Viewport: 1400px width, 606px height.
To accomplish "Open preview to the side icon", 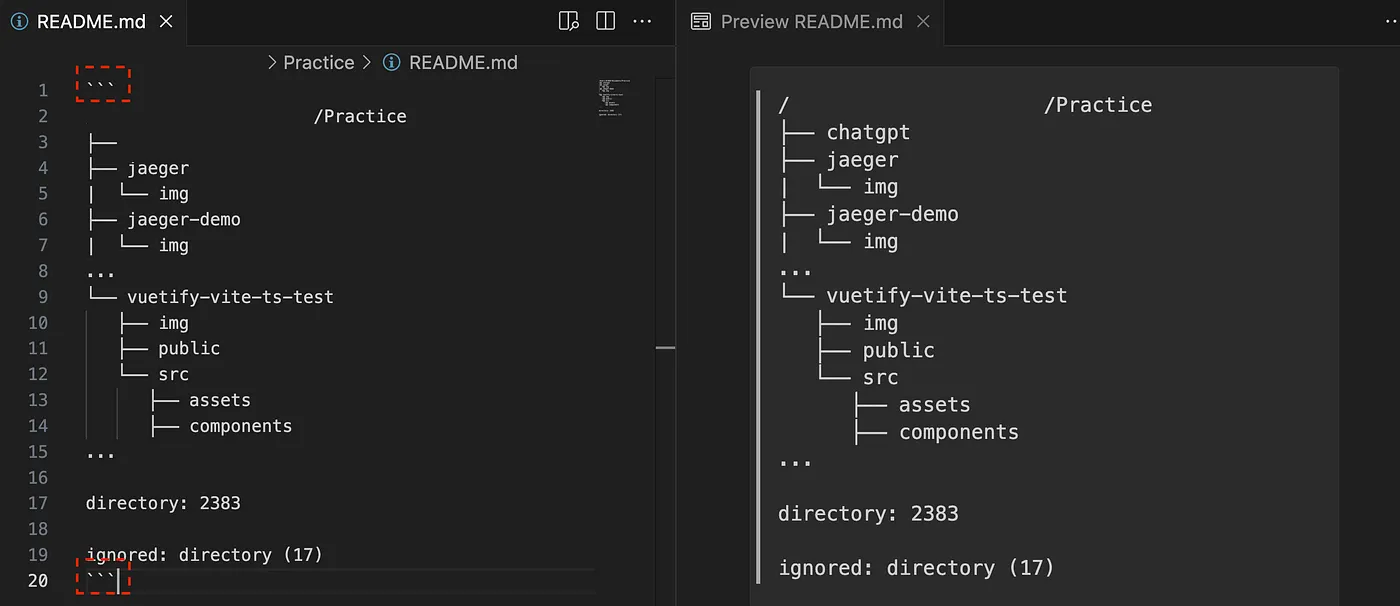I will (568, 21).
